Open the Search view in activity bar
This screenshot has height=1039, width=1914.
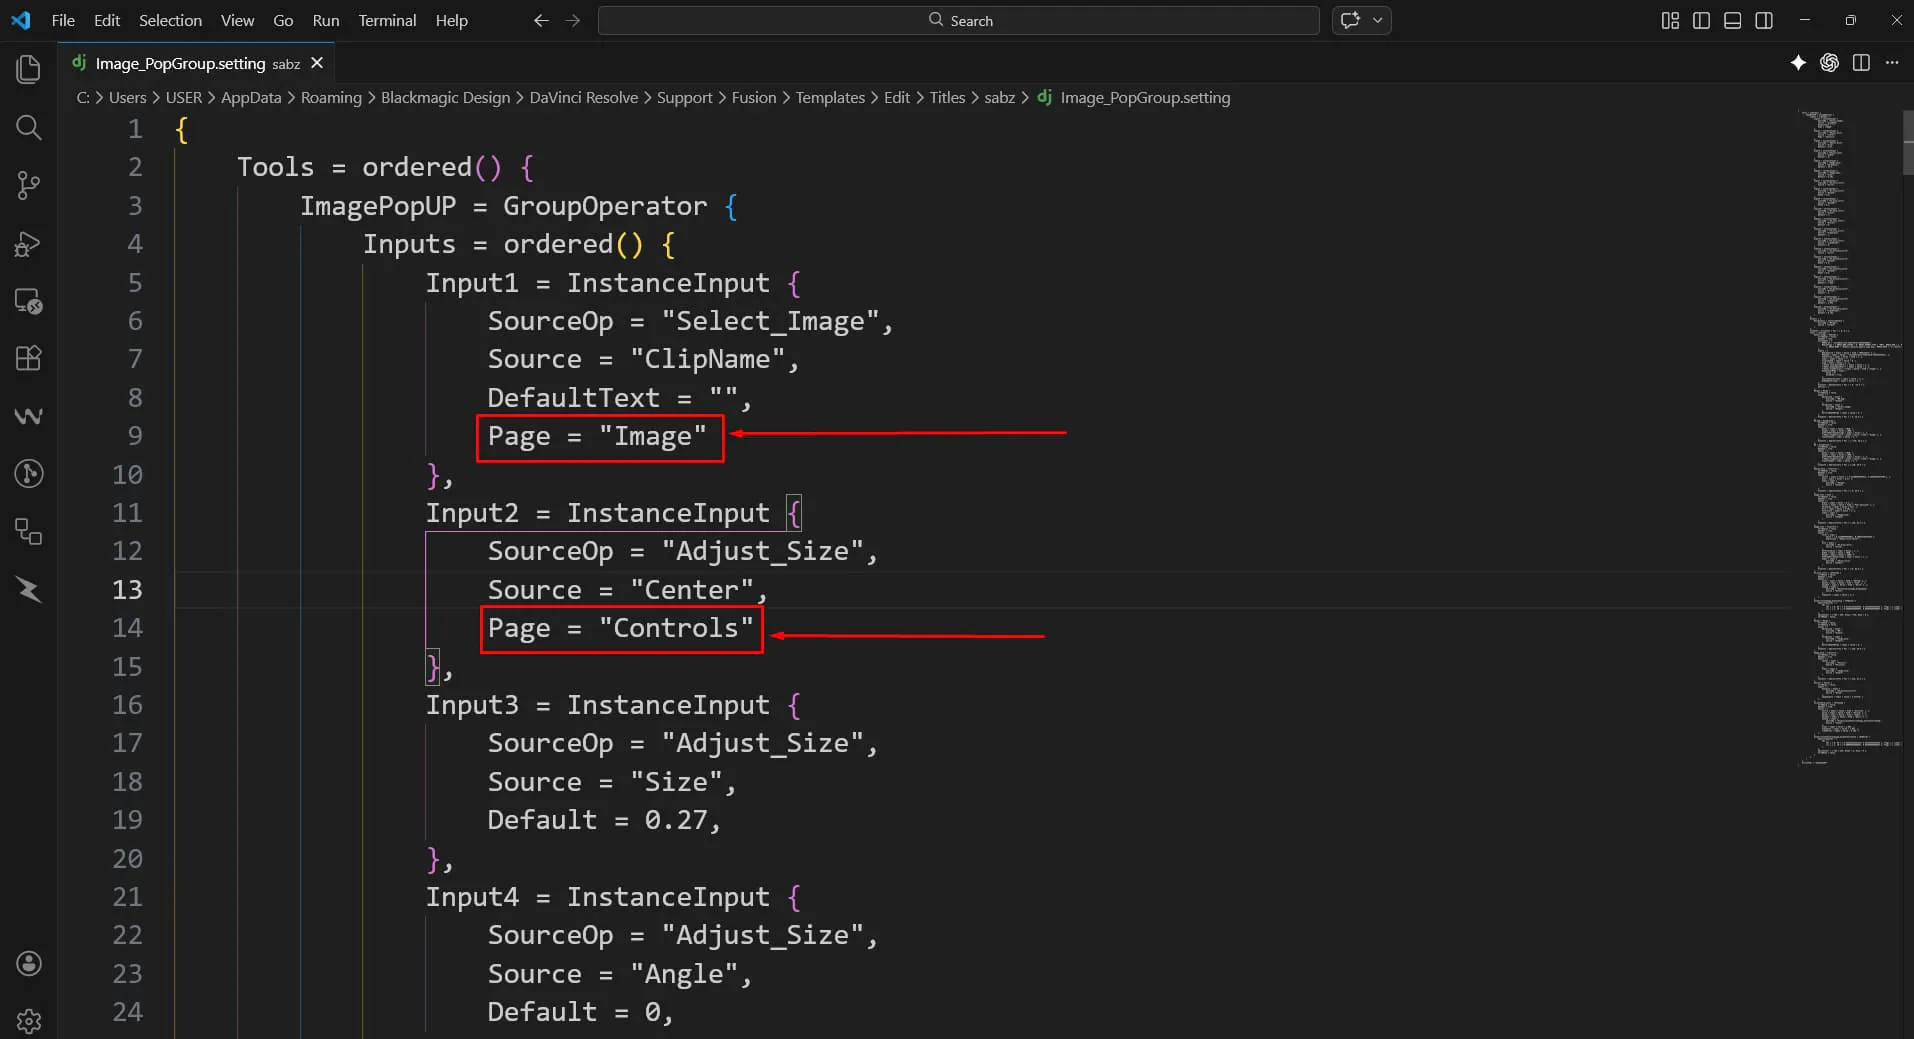28,127
